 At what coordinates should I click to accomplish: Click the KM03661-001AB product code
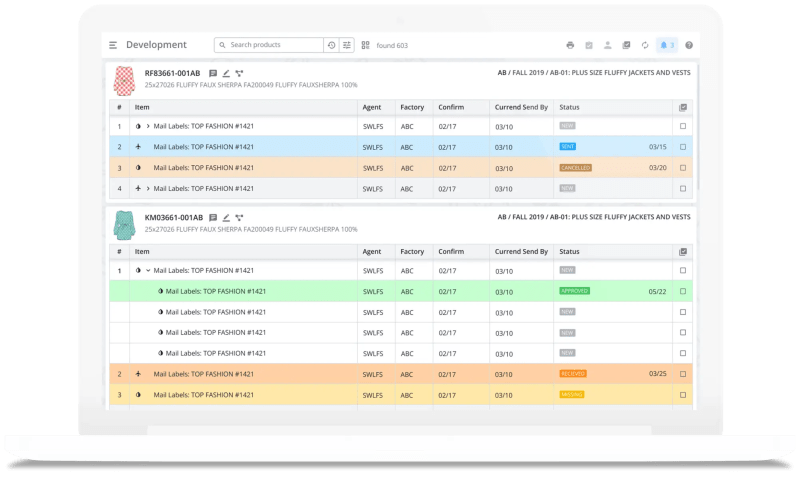(174, 217)
